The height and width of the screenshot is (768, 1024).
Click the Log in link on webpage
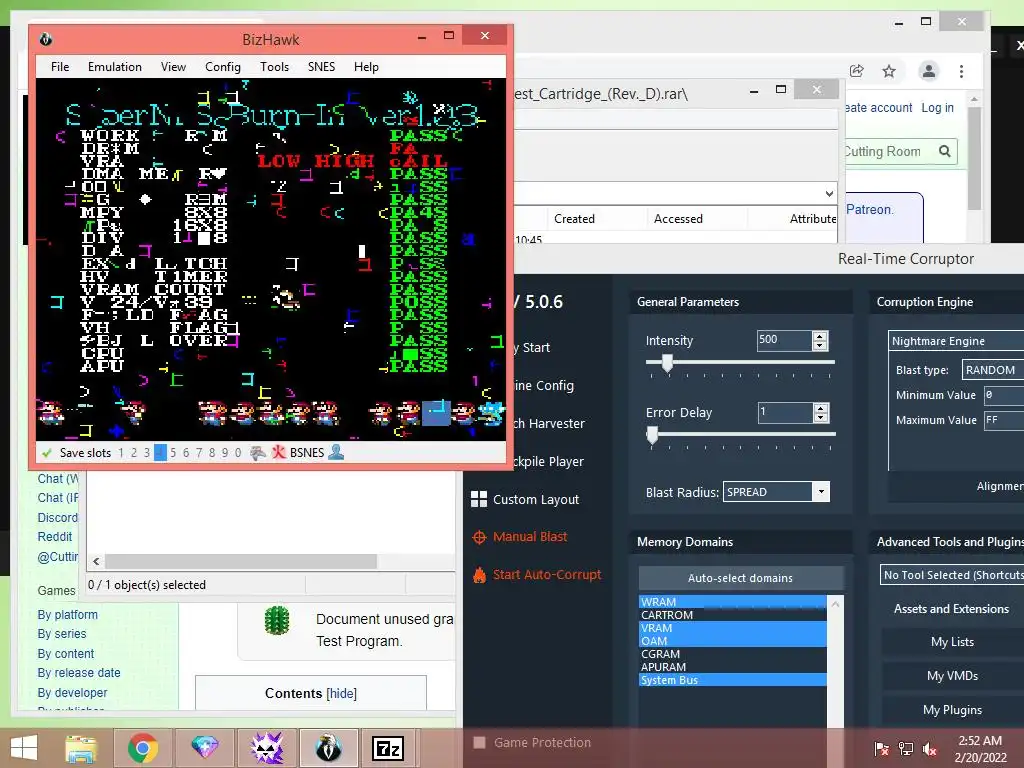point(937,108)
